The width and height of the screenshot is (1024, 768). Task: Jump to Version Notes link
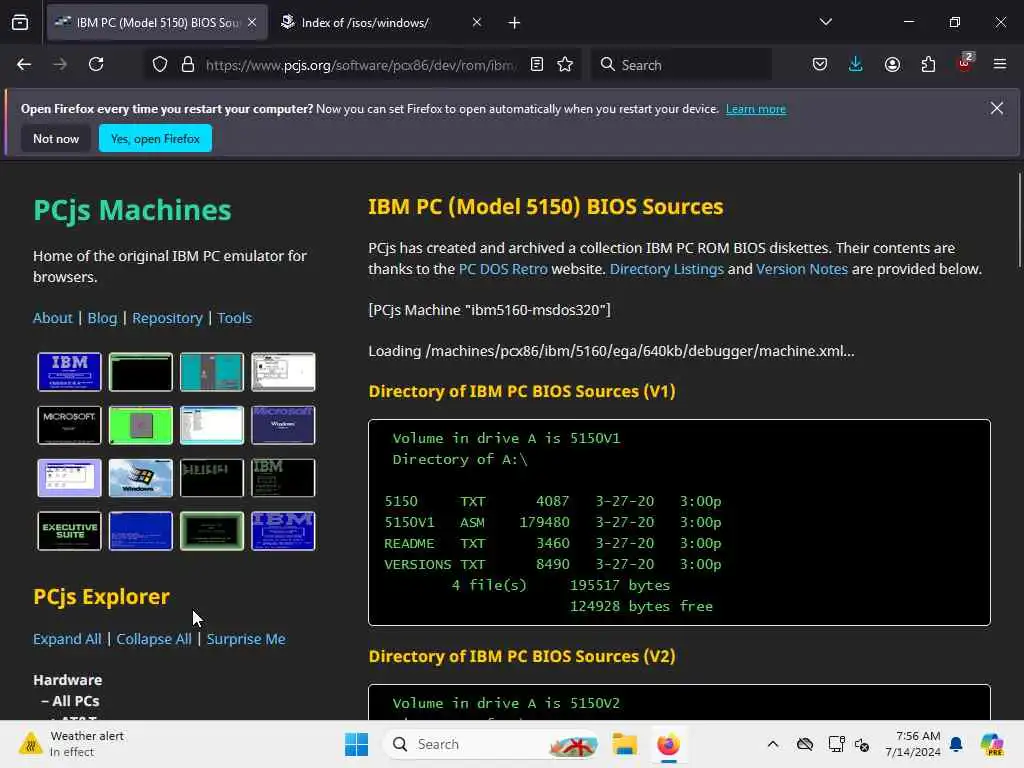coord(801,269)
